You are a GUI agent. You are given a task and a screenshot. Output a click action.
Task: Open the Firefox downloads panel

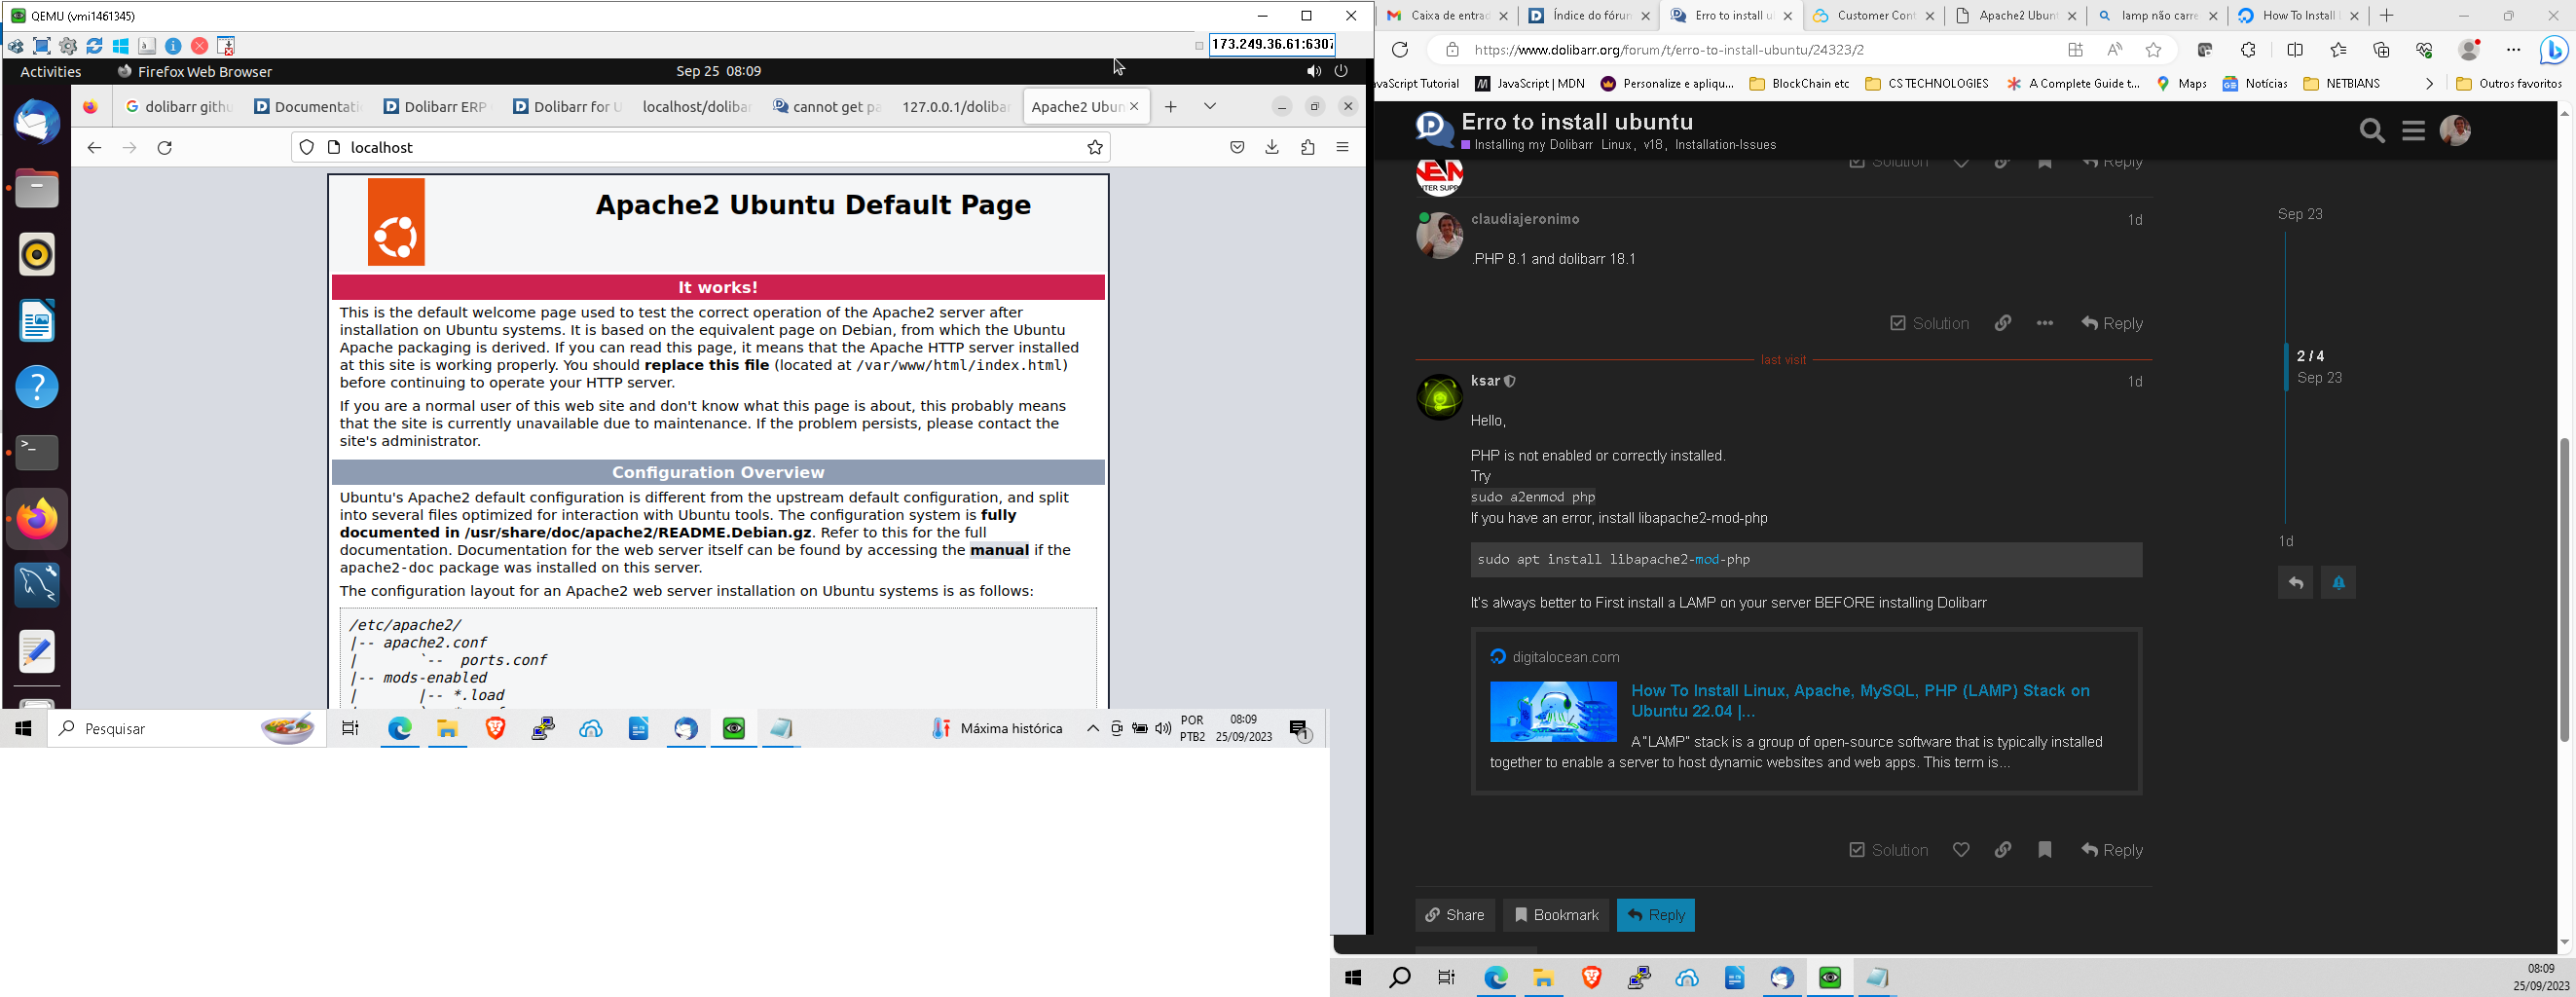(1272, 148)
